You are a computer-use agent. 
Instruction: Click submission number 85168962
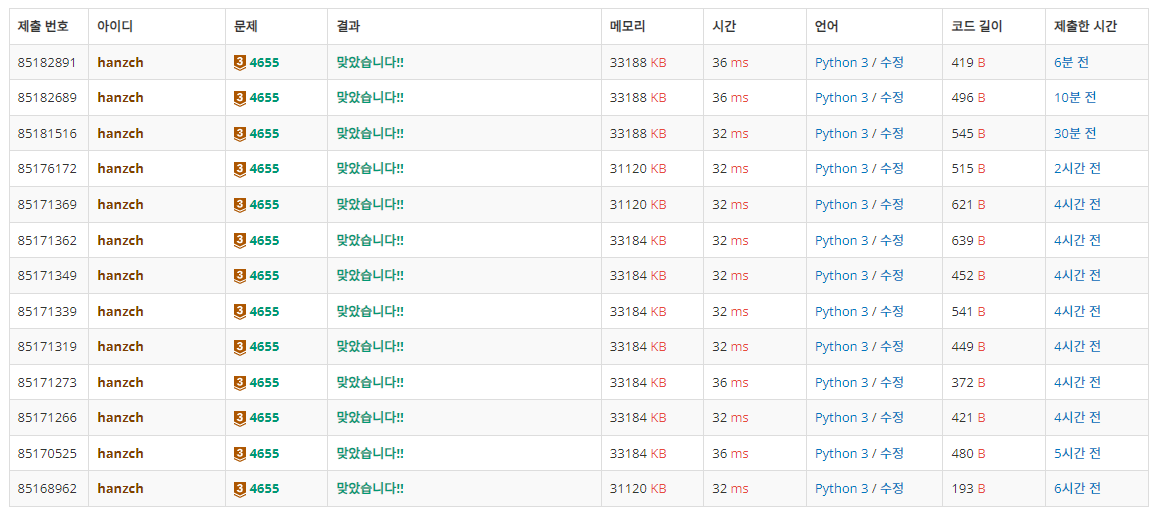47,489
